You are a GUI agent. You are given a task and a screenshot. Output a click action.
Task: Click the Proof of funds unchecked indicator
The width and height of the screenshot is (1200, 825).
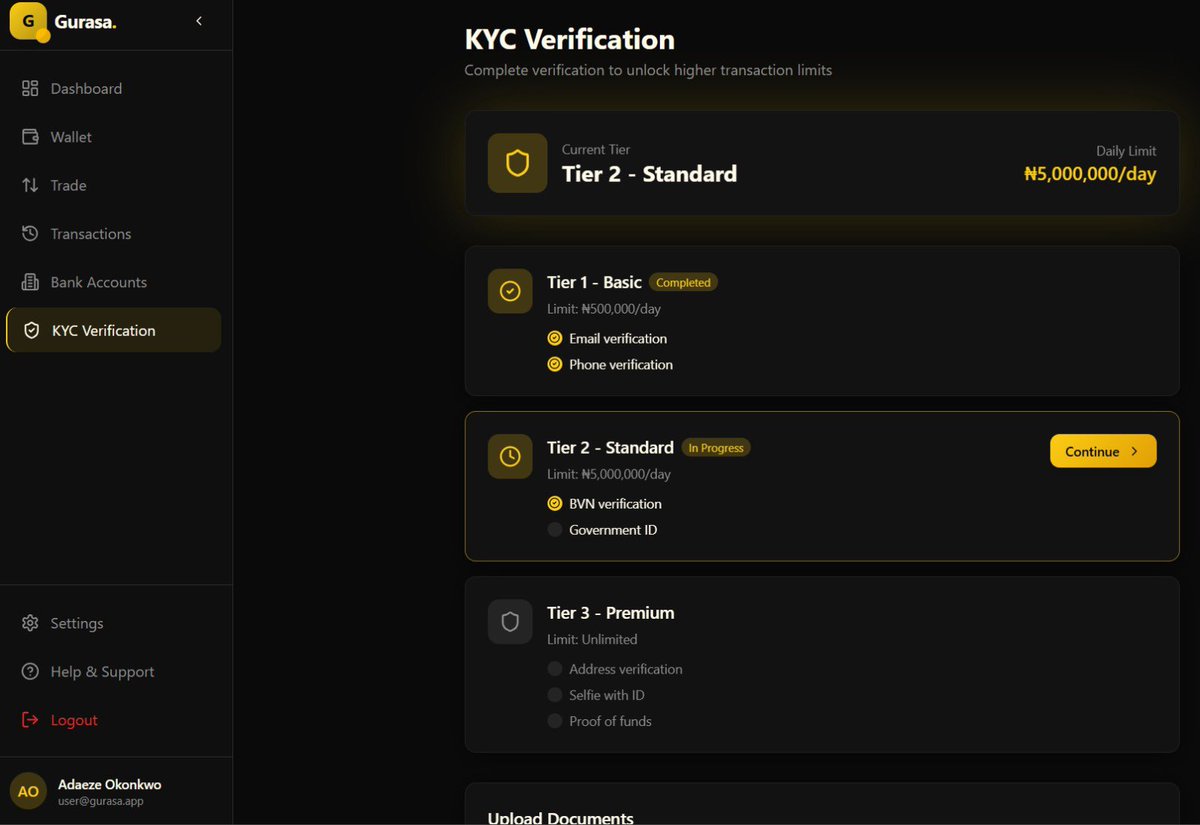coord(555,721)
